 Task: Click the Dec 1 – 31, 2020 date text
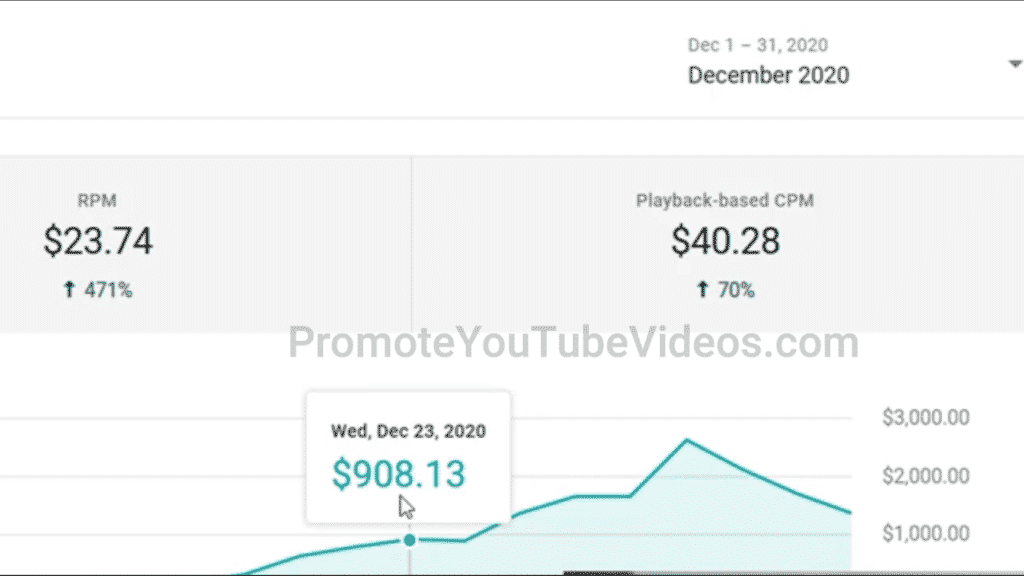[758, 45]
